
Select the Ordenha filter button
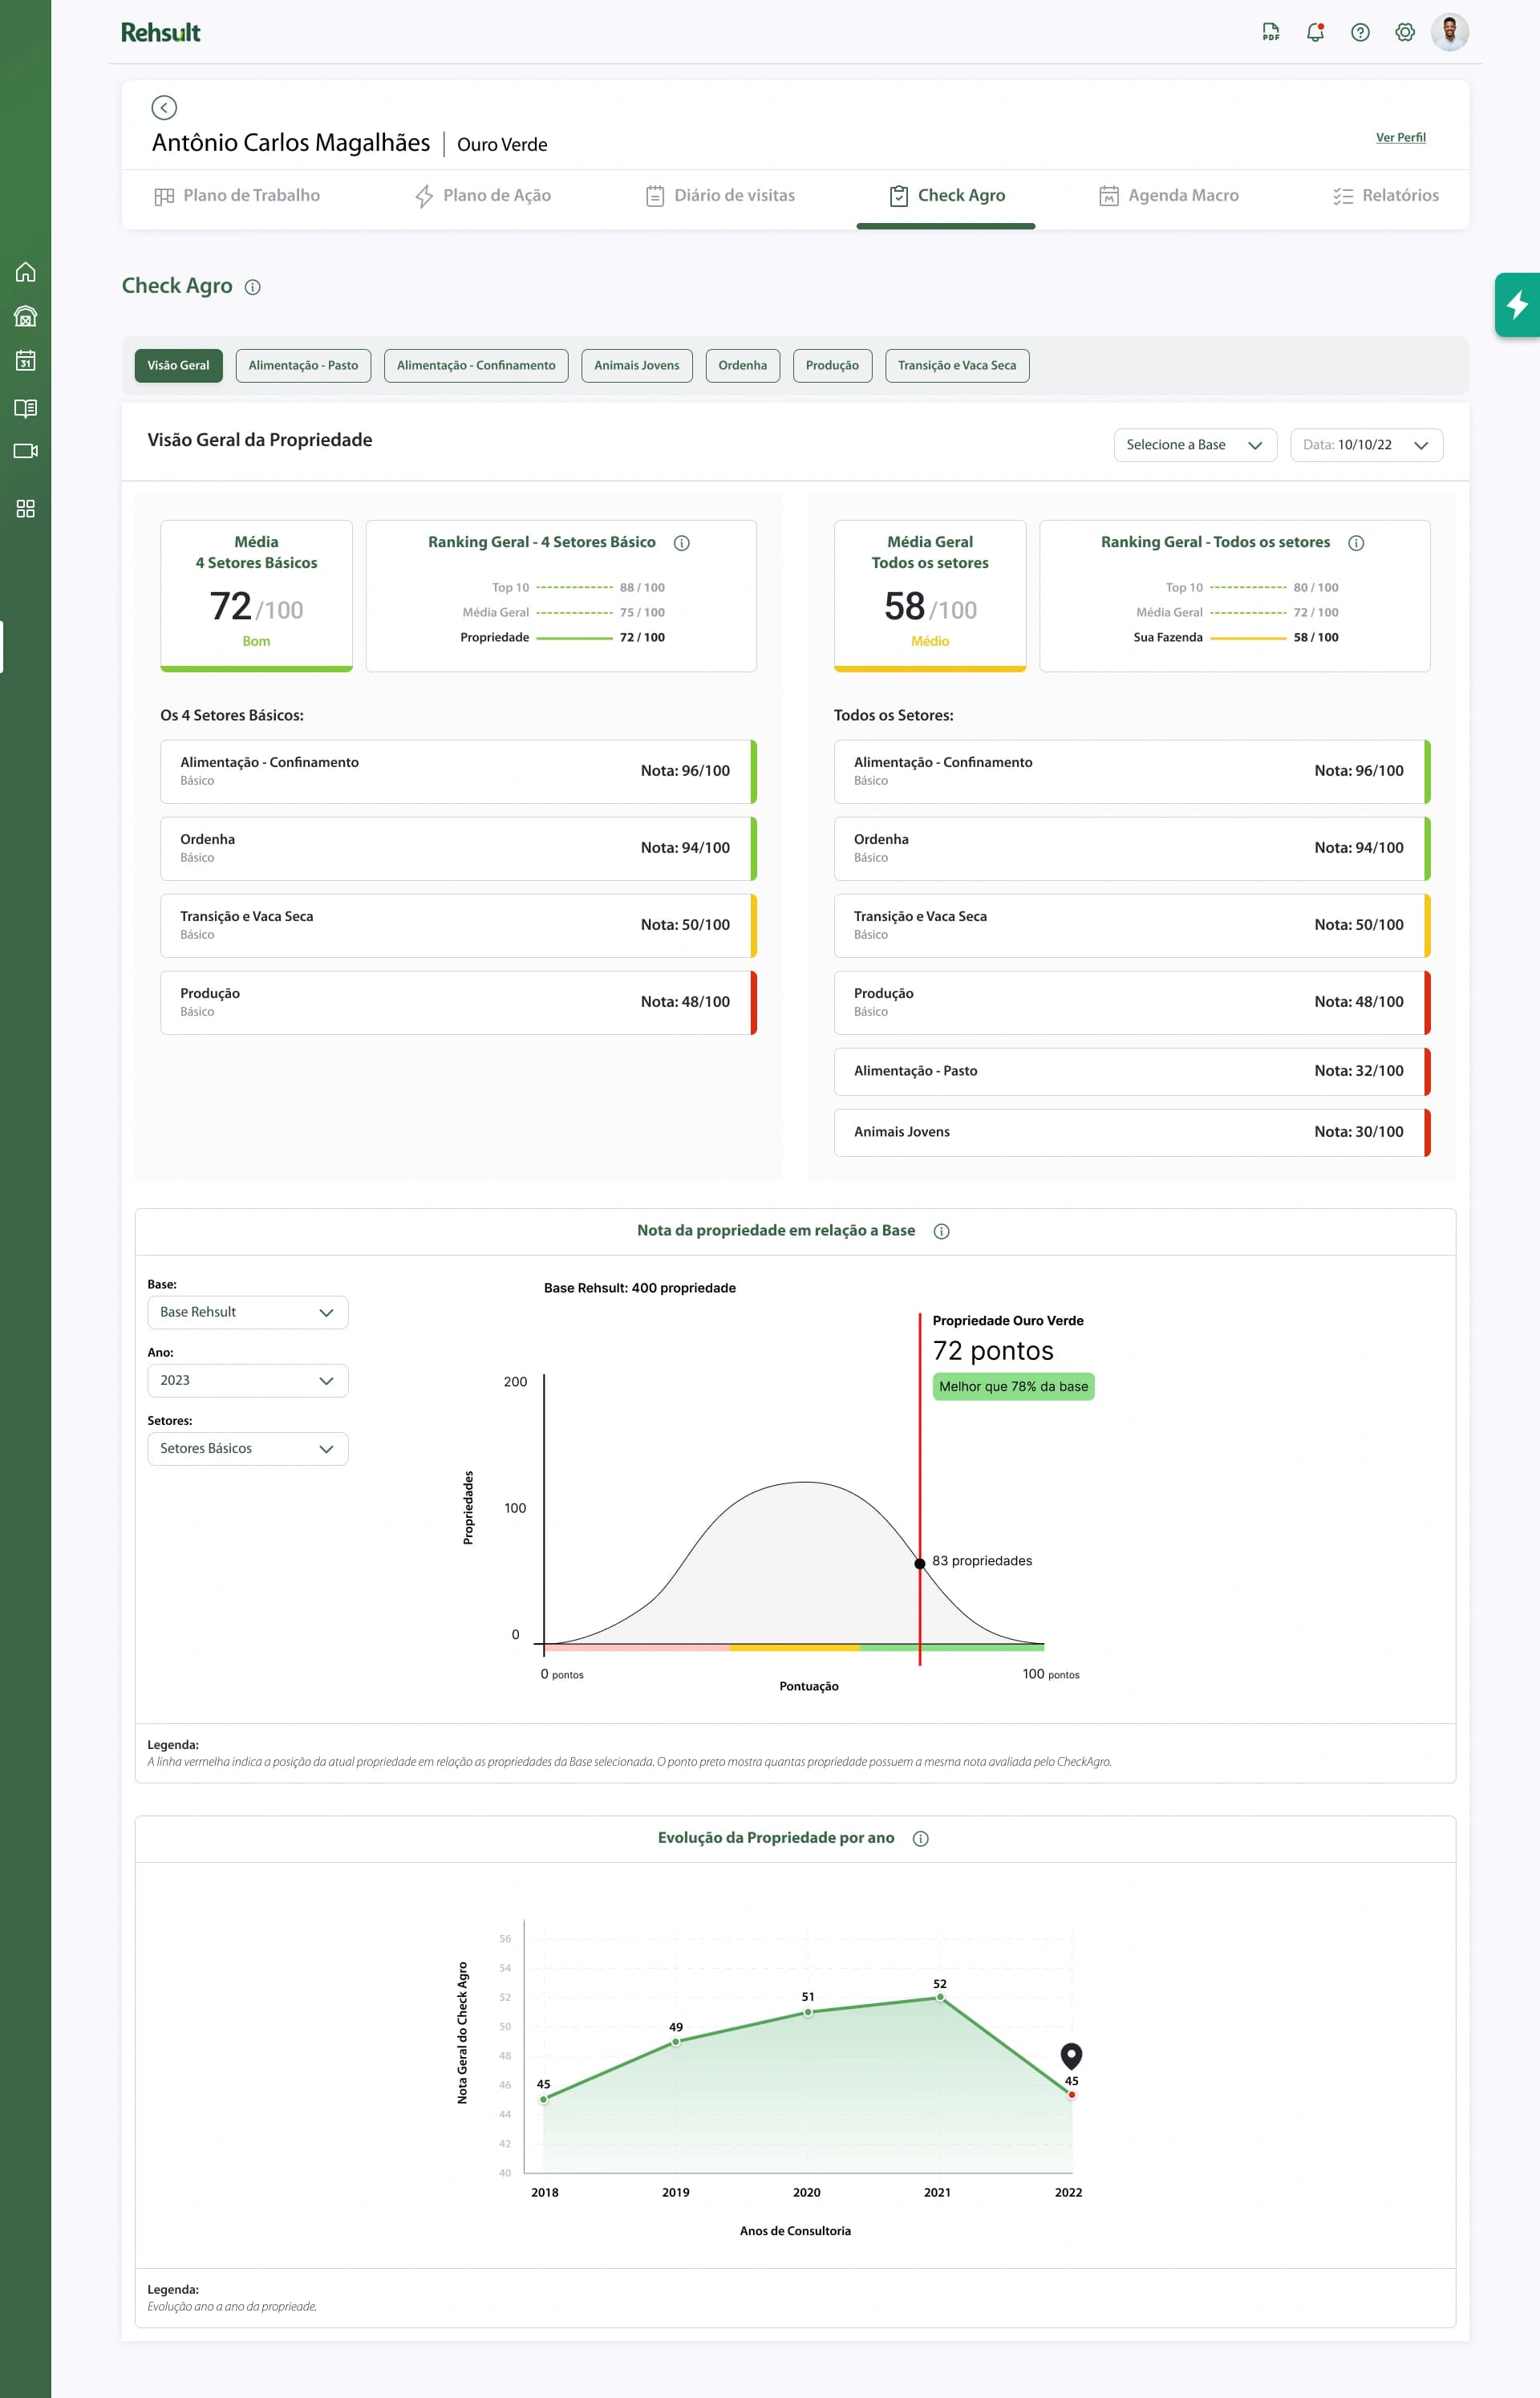coord(742,365)
